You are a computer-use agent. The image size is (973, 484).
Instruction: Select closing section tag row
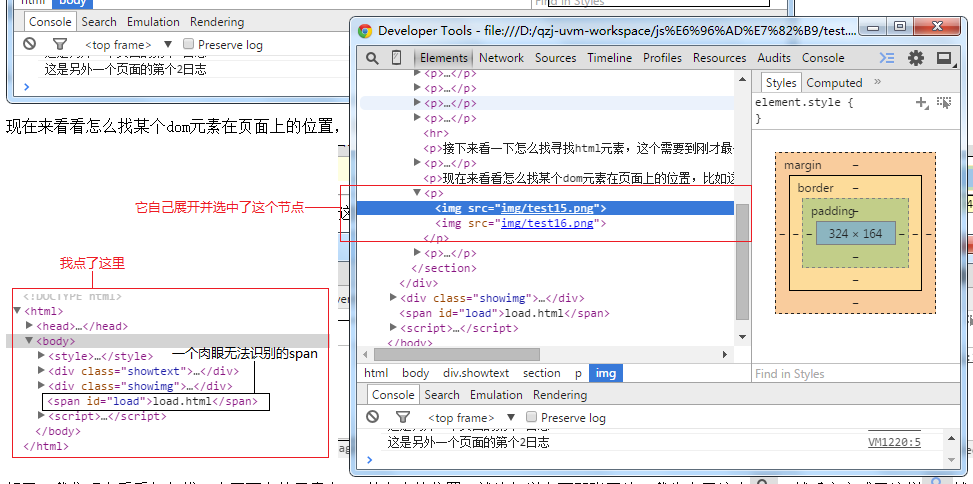(x=444, y=268)
